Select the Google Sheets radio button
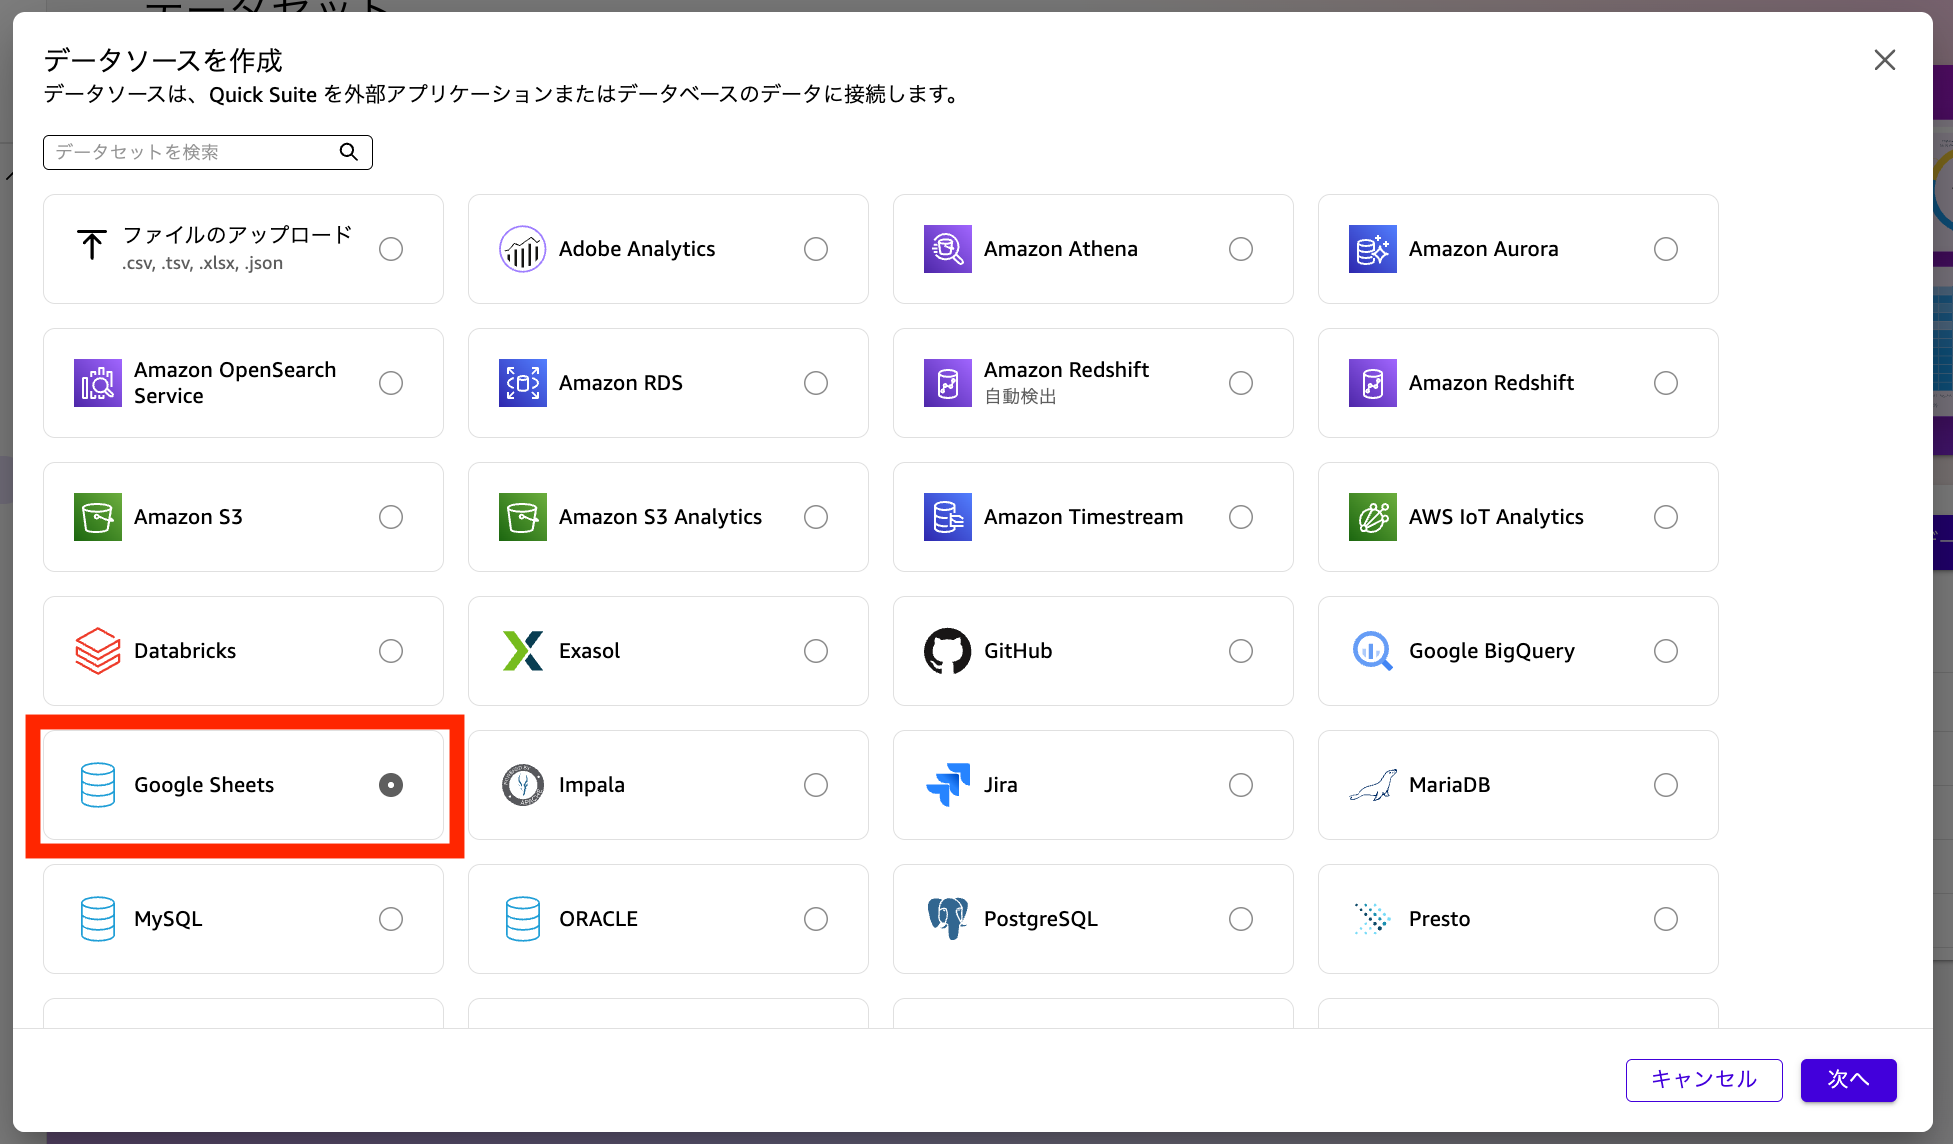Image resolution: width=1953 pixels, height=1144 pixels. pos(391,785)
